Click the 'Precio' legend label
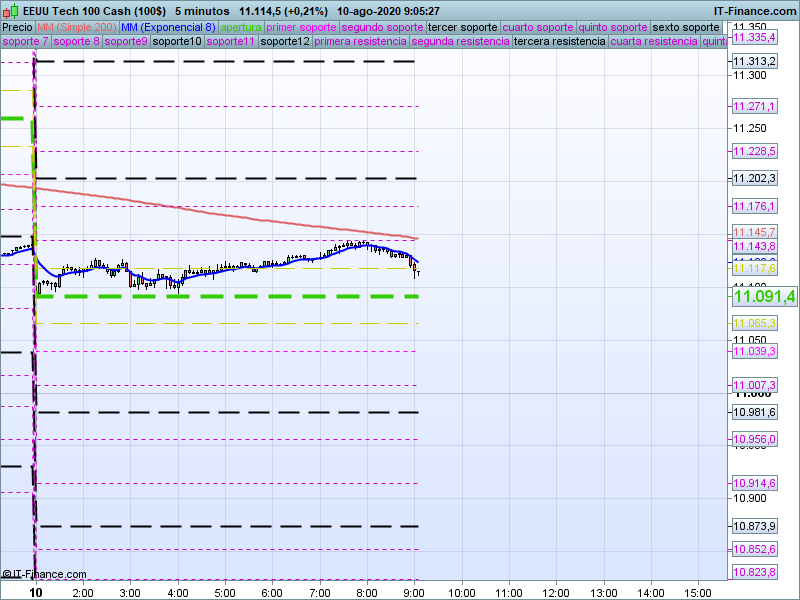 pyautogui.click(x=17, y=27)
